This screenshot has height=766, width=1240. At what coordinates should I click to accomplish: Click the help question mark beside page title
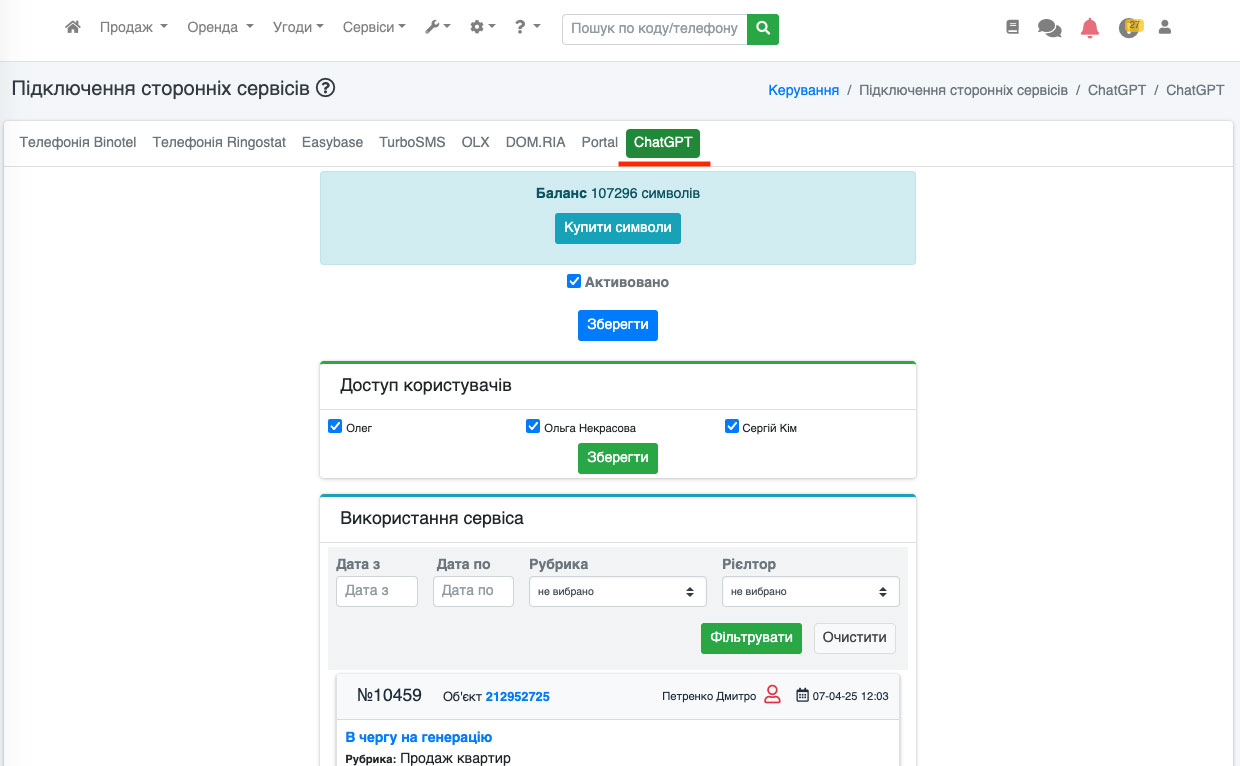pos(325,88)
